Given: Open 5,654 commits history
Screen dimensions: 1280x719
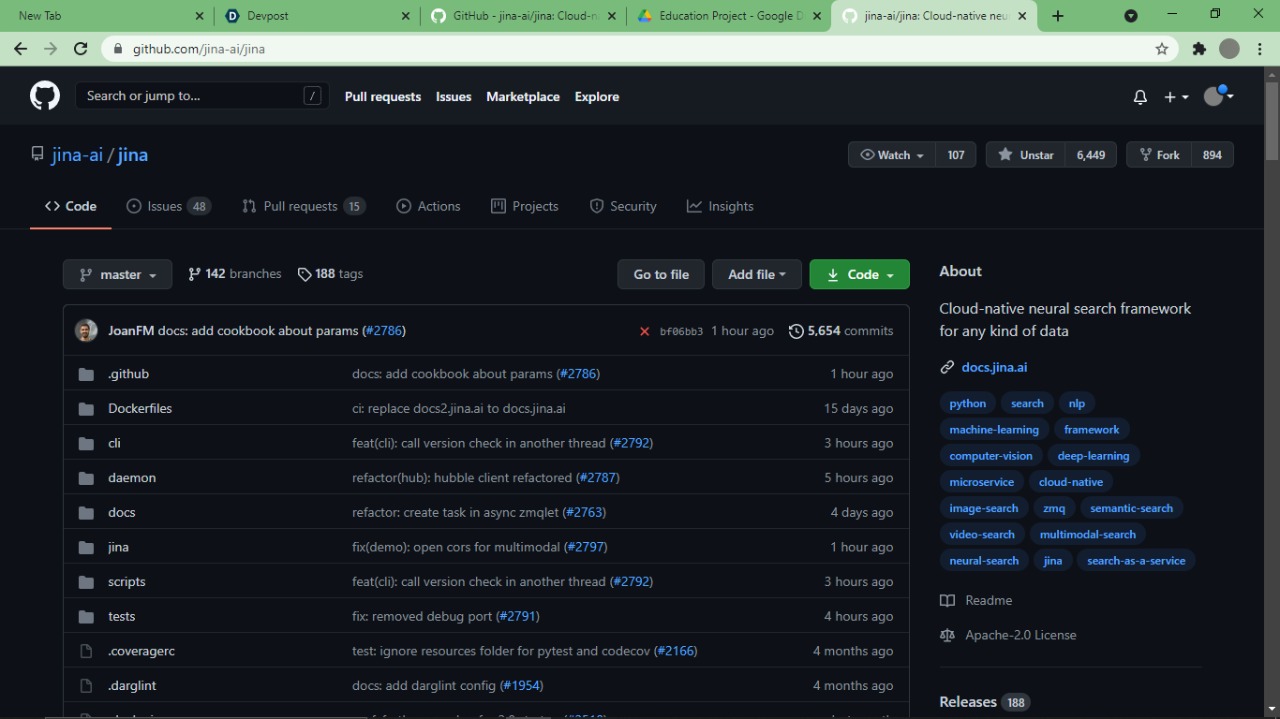Looking at the screenshot, I should [841, 331].
